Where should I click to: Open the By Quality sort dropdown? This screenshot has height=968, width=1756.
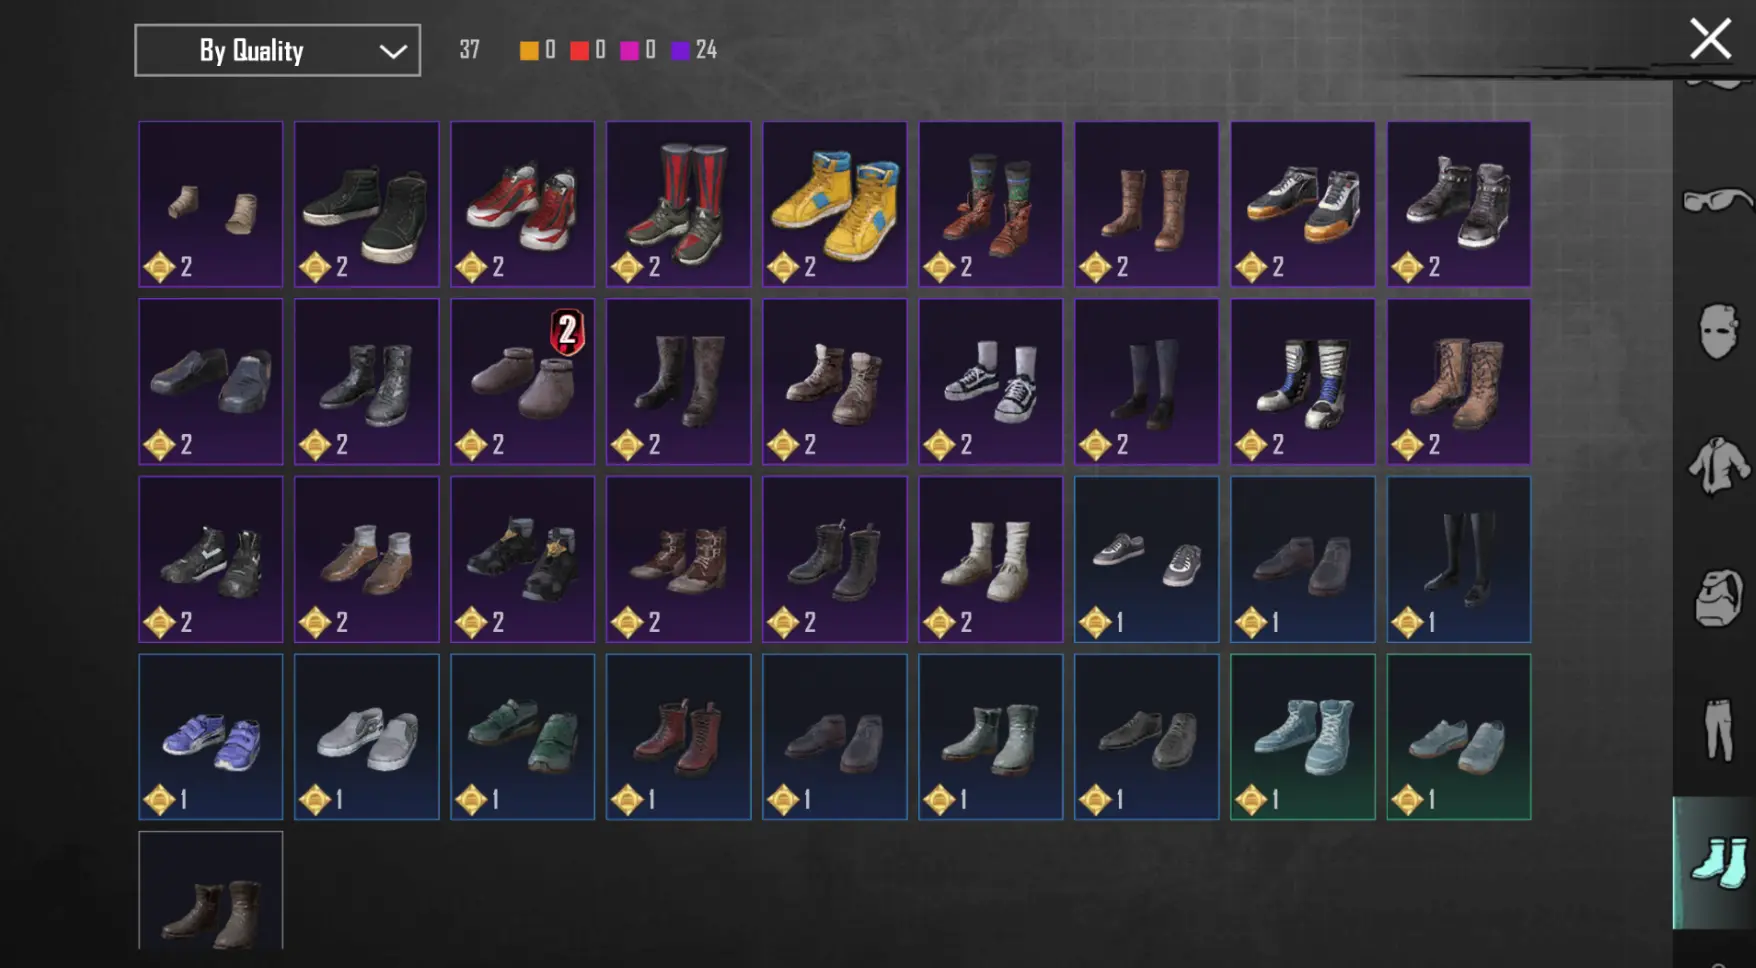[277, 50]
